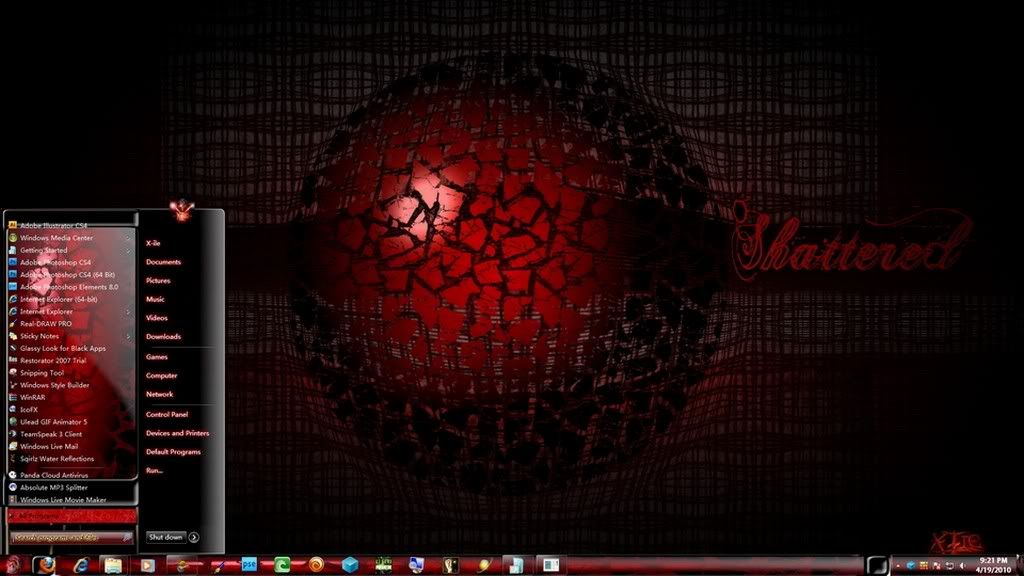Open Panda Cloud Antivirus
The width and height of the screenshot is (1024, 576).
click(54, 475)
